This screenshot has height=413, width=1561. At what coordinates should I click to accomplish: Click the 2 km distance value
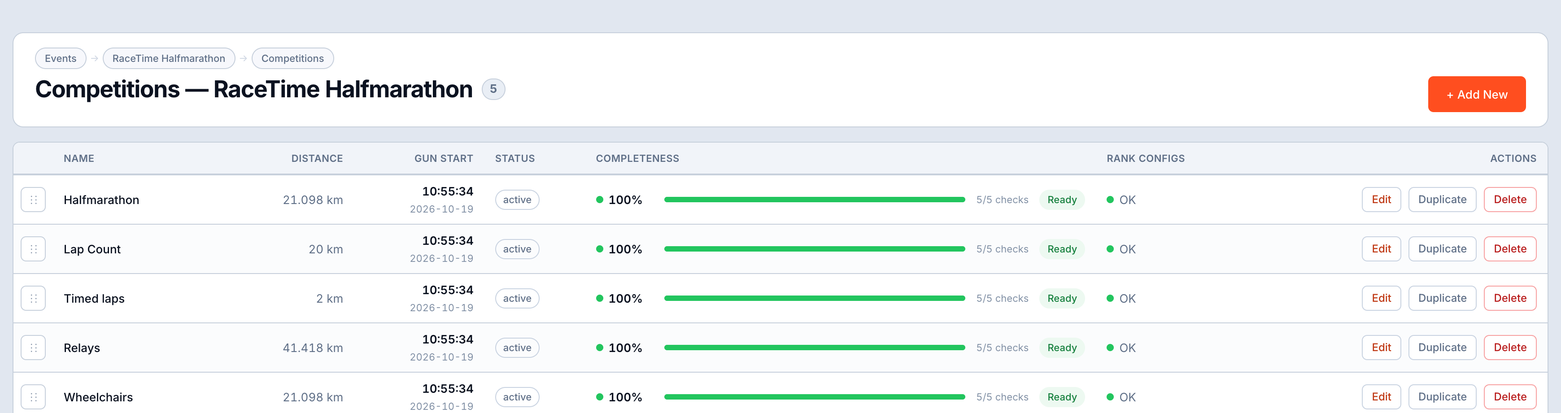click(x=329, y=298)
